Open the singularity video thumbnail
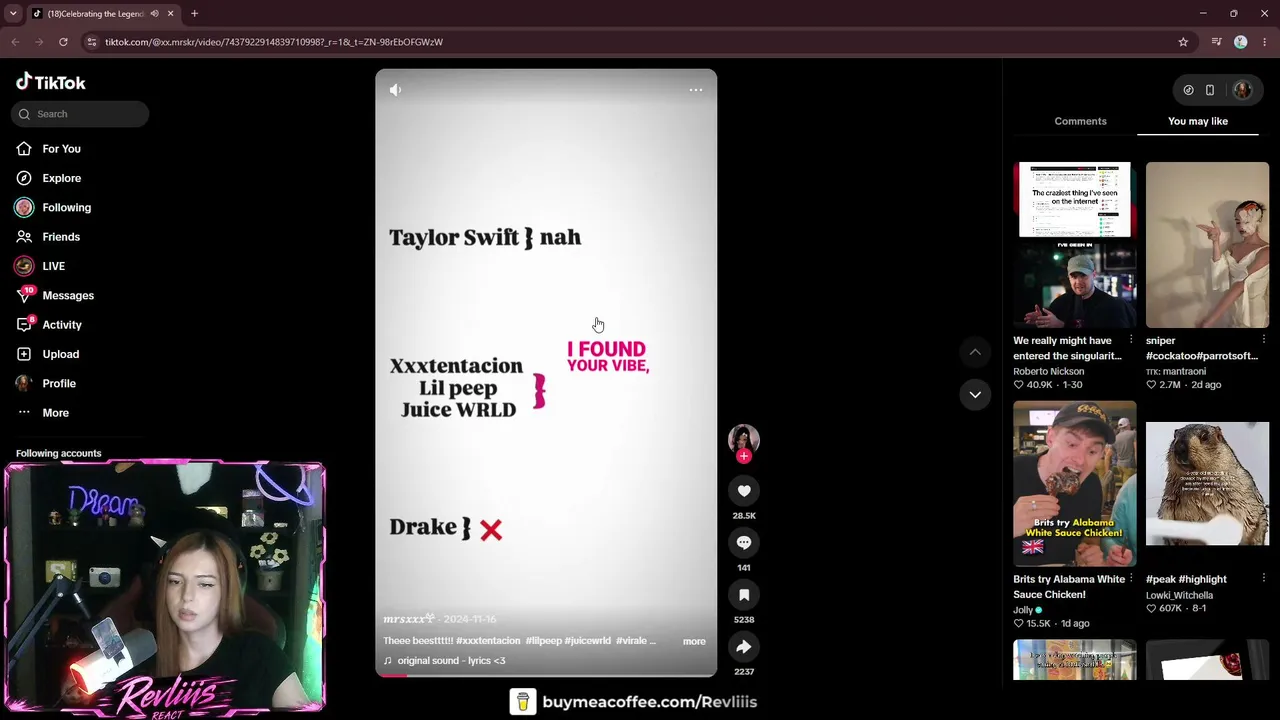 pos(1075,245)
